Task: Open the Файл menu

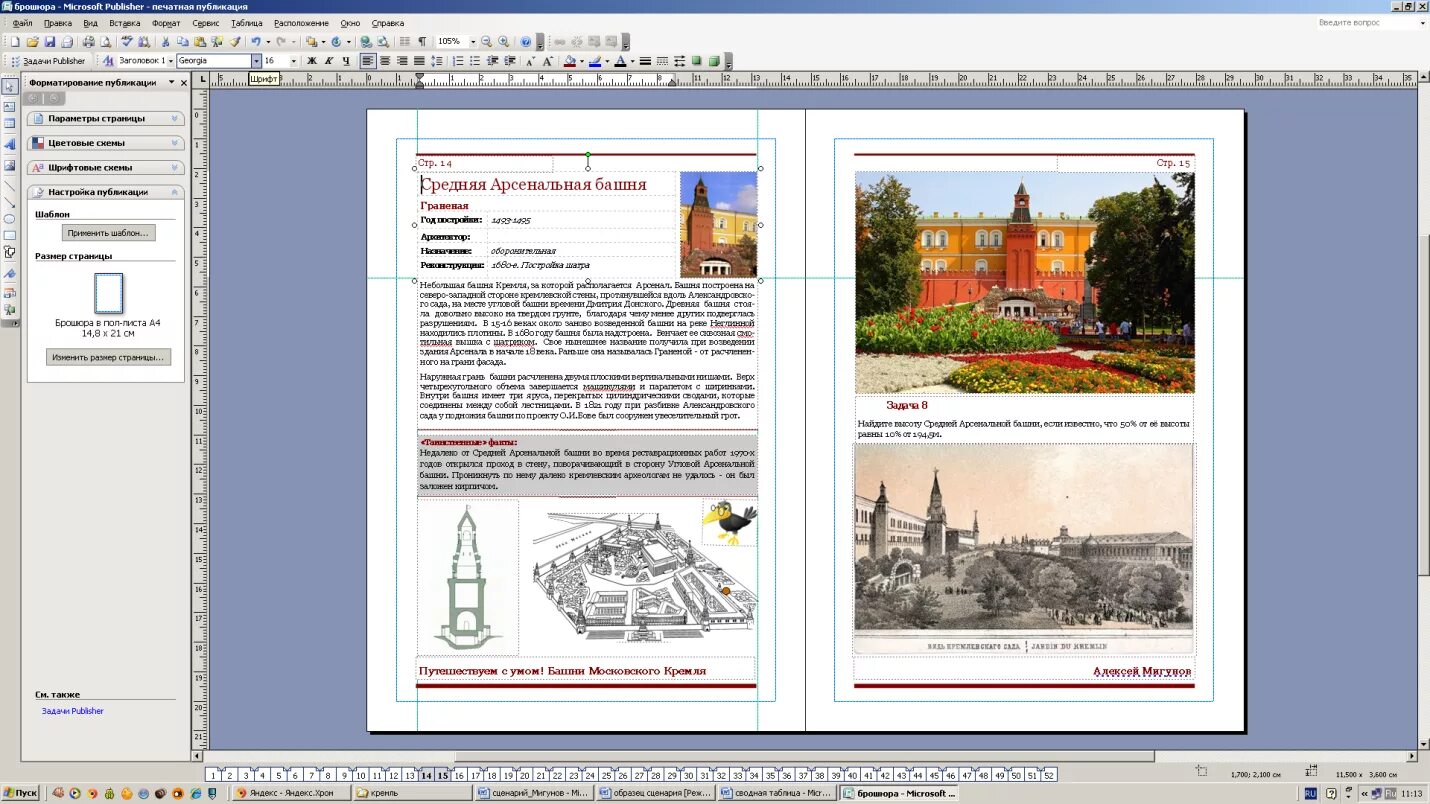Action: (22, 23)
